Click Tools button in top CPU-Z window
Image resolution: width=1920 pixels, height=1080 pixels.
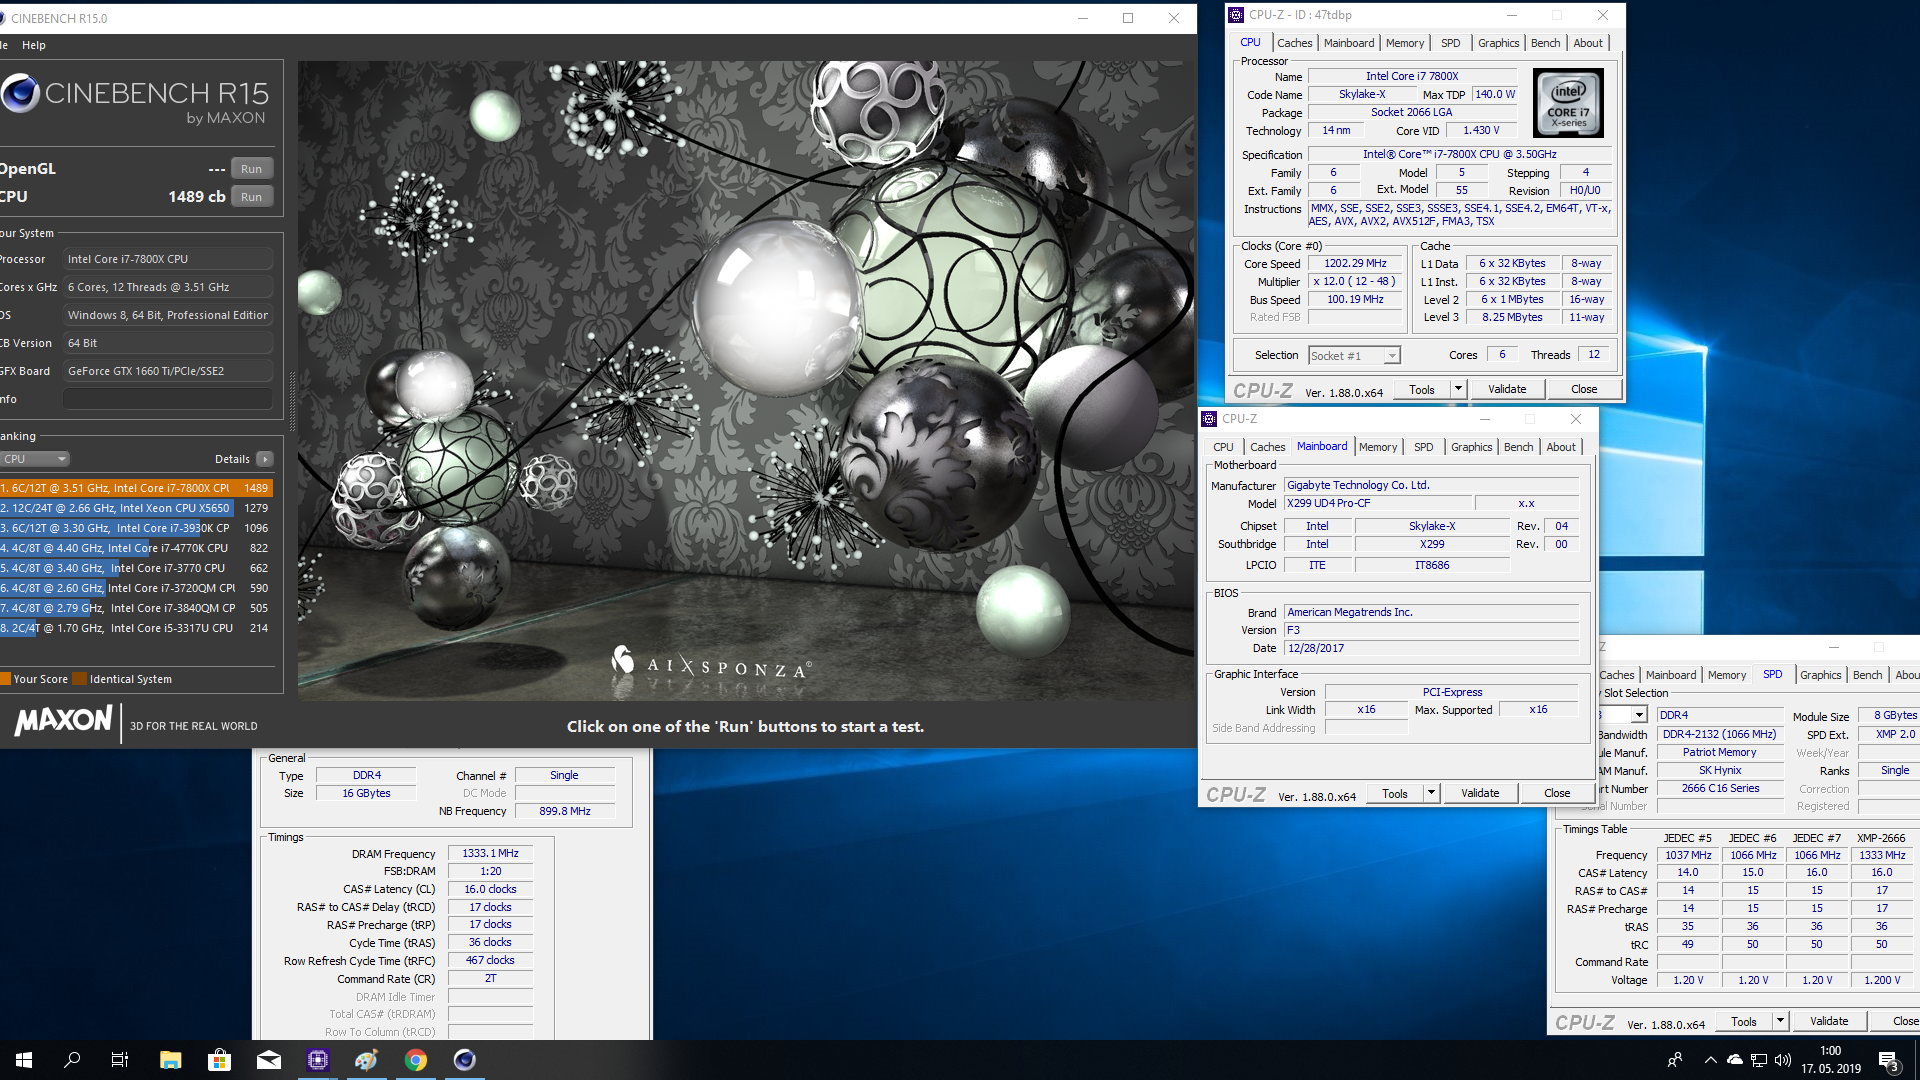click(x=1421, y=390)
